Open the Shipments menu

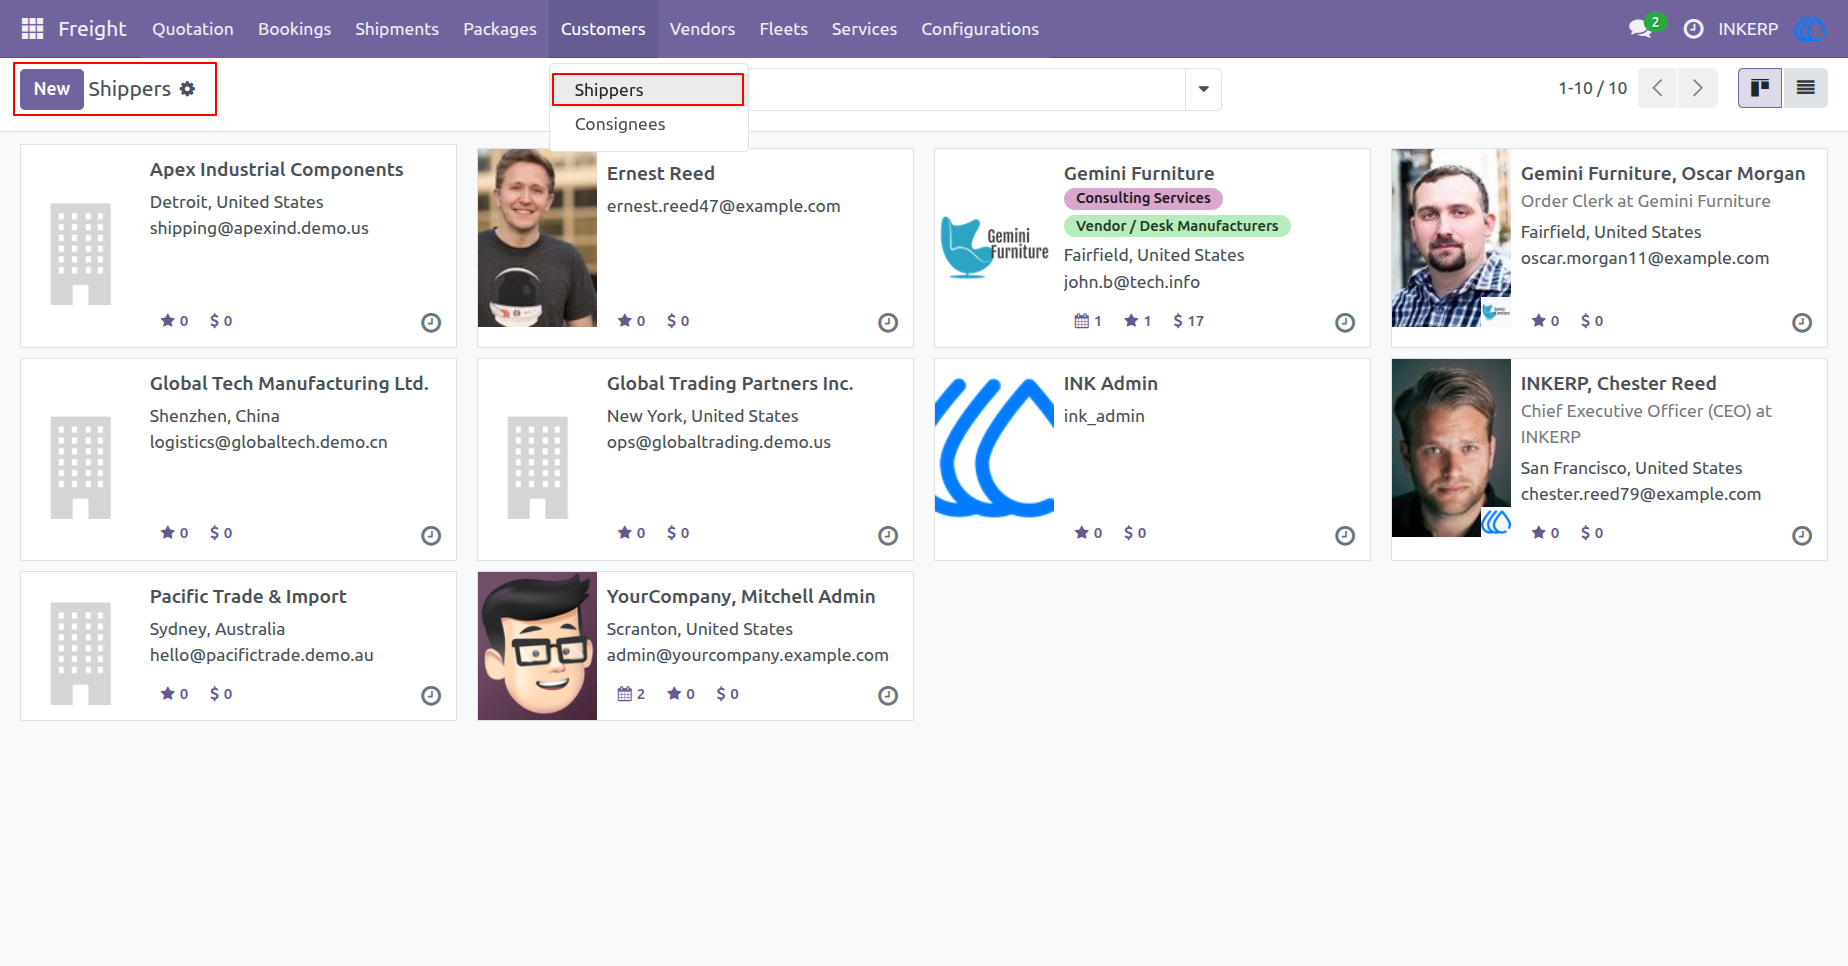point(397,29)
